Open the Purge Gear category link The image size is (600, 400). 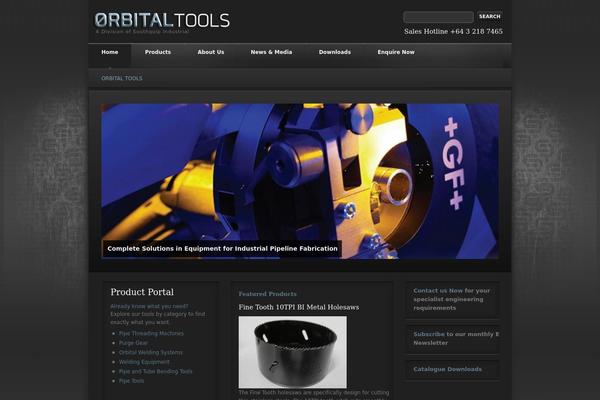pyautogui.click(x=133, y=343)
